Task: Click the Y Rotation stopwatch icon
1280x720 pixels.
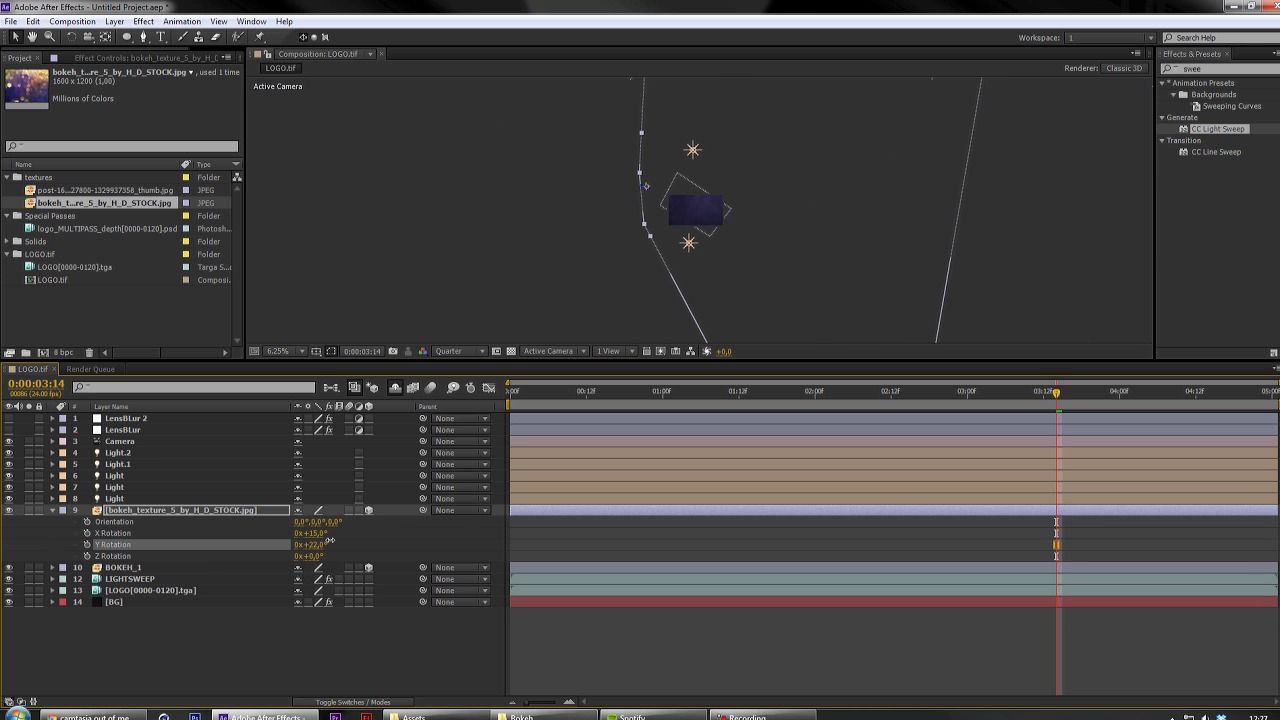Action: 87,545
